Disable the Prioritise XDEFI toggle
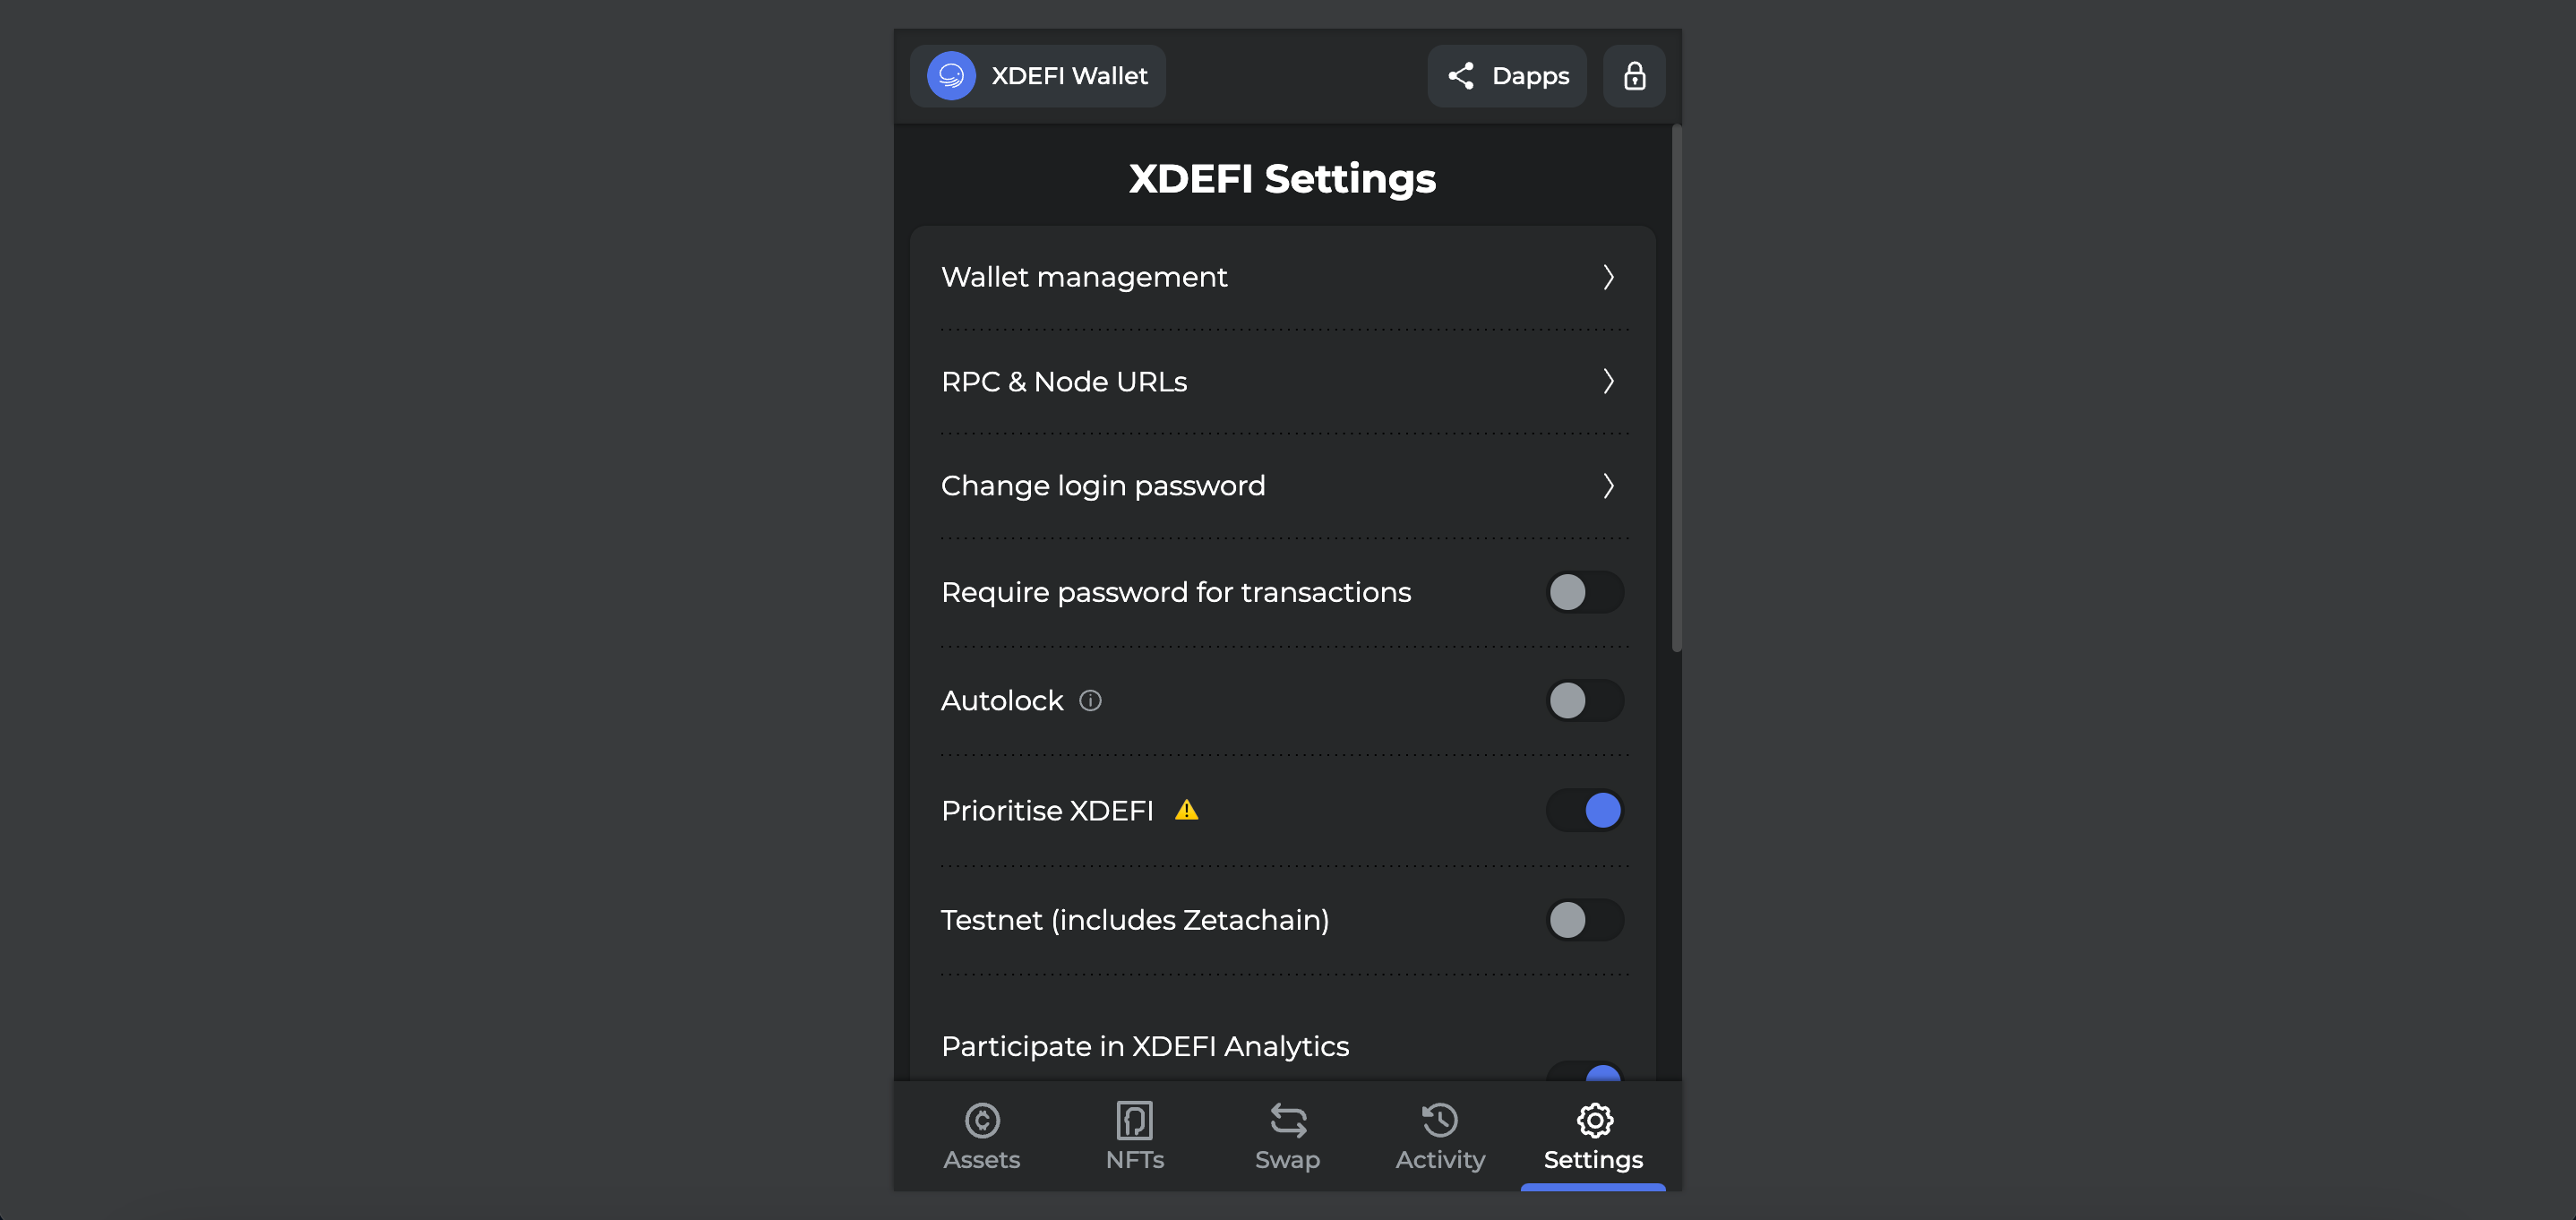 1584,810
